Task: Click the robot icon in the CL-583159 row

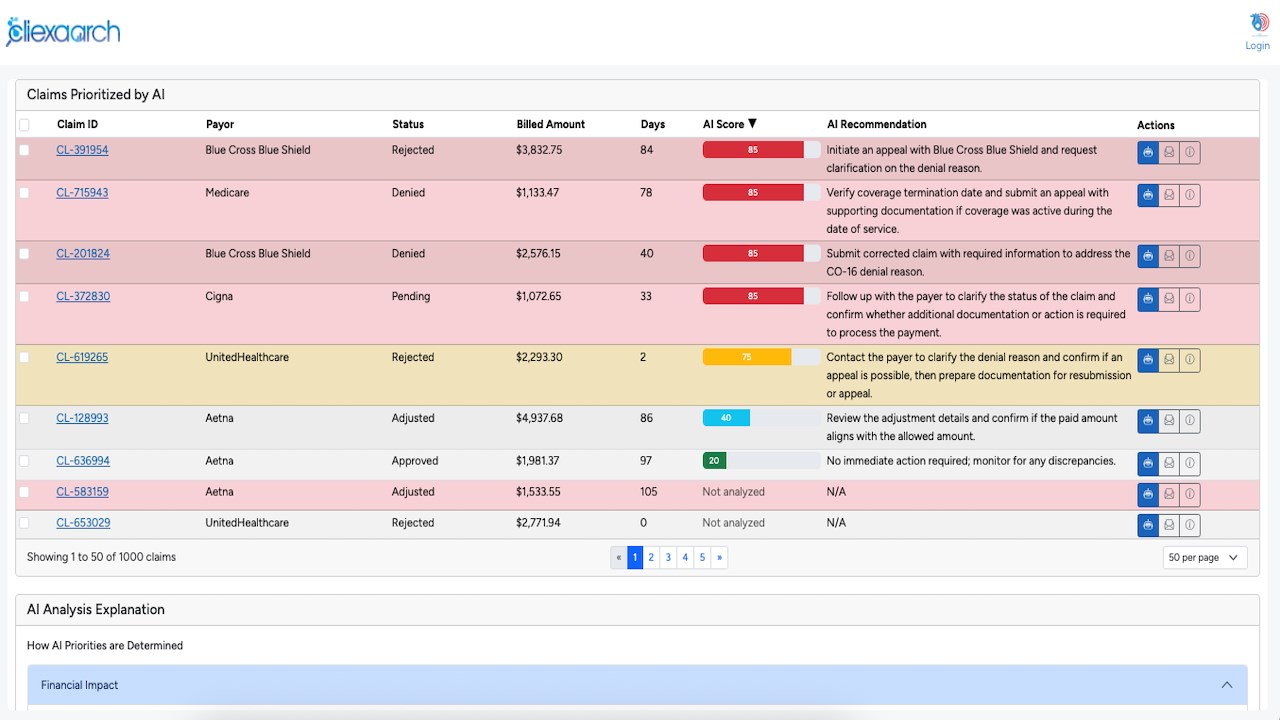Action: click(x=1148, y=494)
